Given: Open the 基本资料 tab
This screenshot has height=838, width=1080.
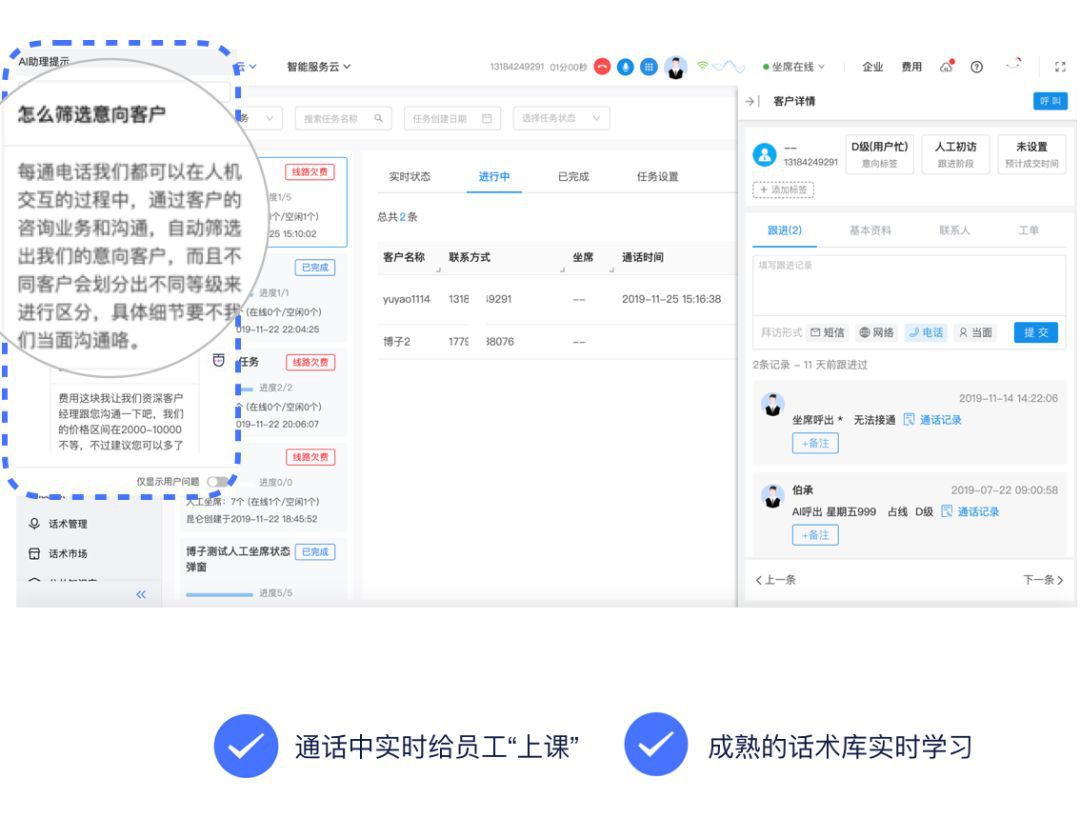Looking at the screenshot, I should 869,230.
